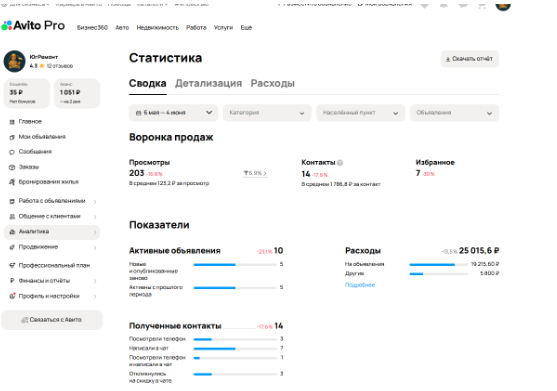Click the Активны с прошлого периода row
This screenshot has height=391, width=557.
coord(206,291)
